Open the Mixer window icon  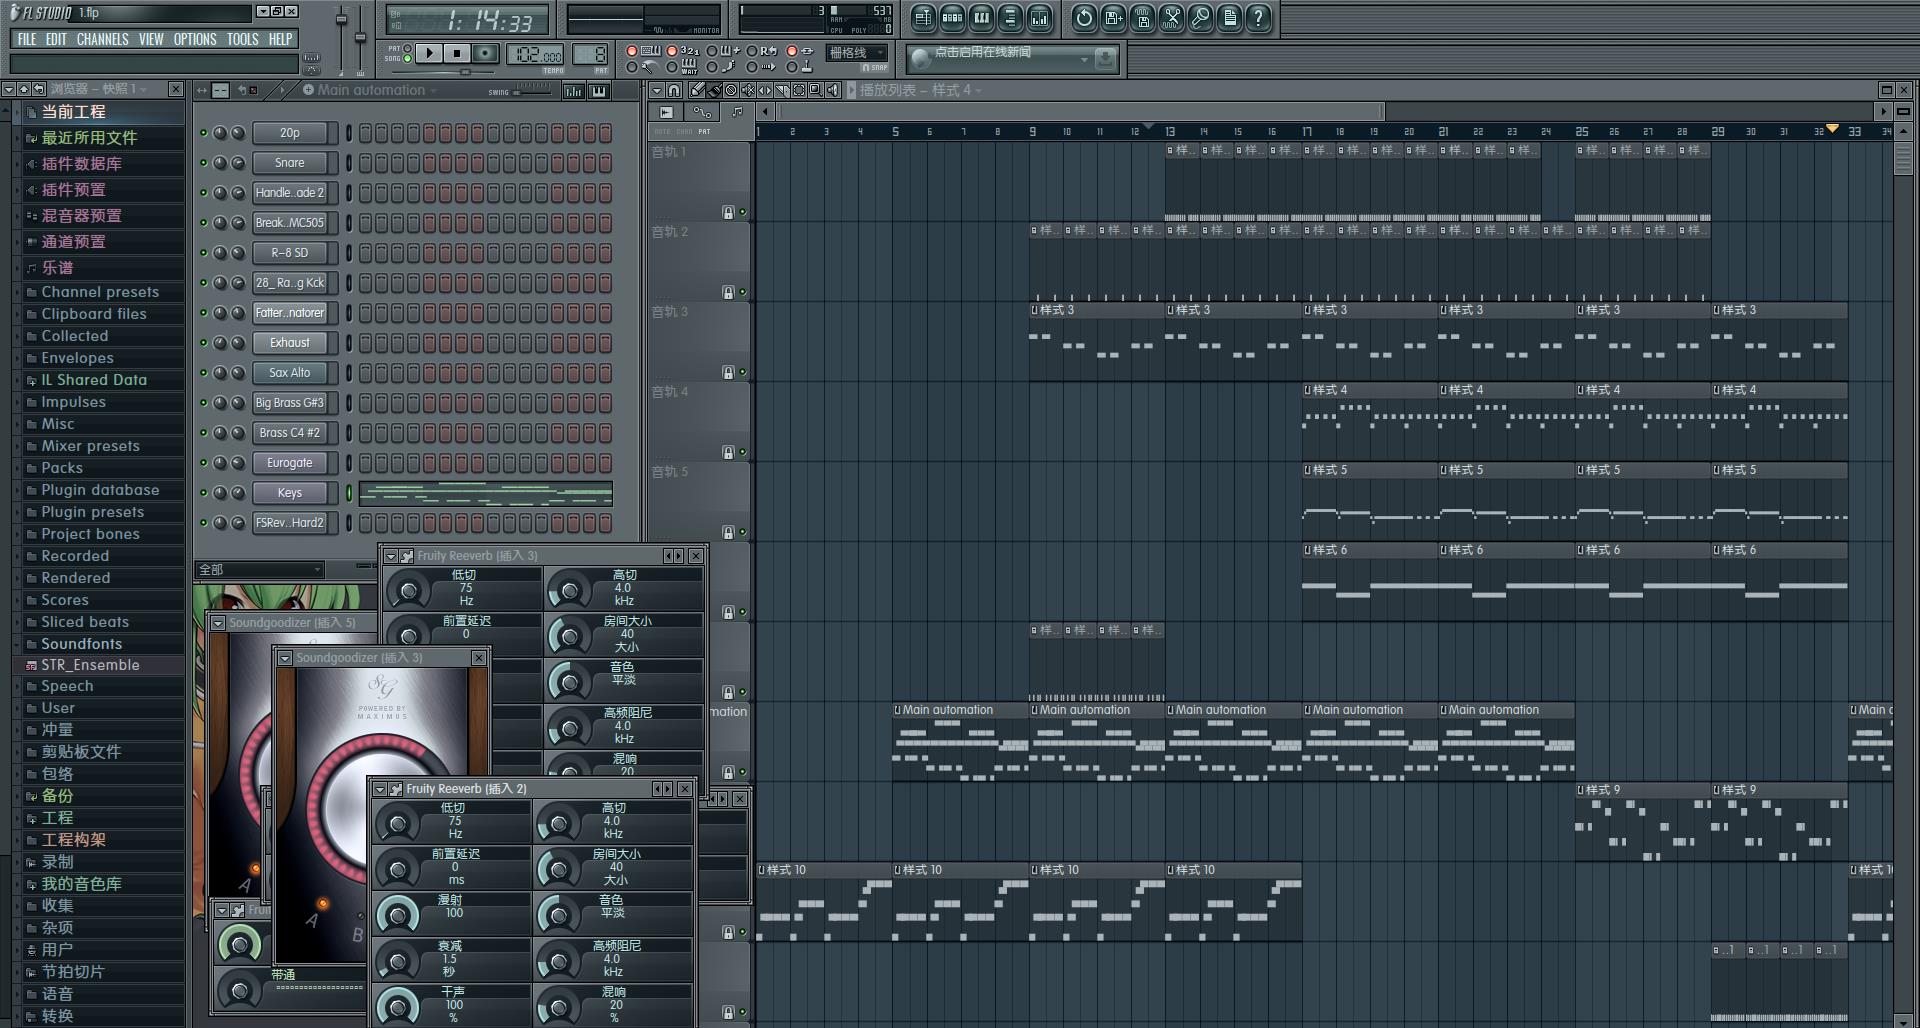(x=1040, y=18)
